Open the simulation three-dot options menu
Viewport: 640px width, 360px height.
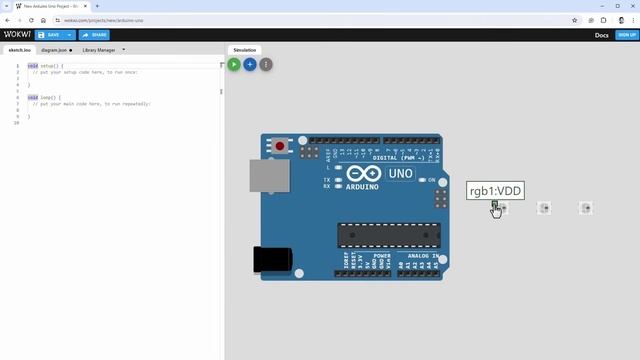click(x=266, y=64)
